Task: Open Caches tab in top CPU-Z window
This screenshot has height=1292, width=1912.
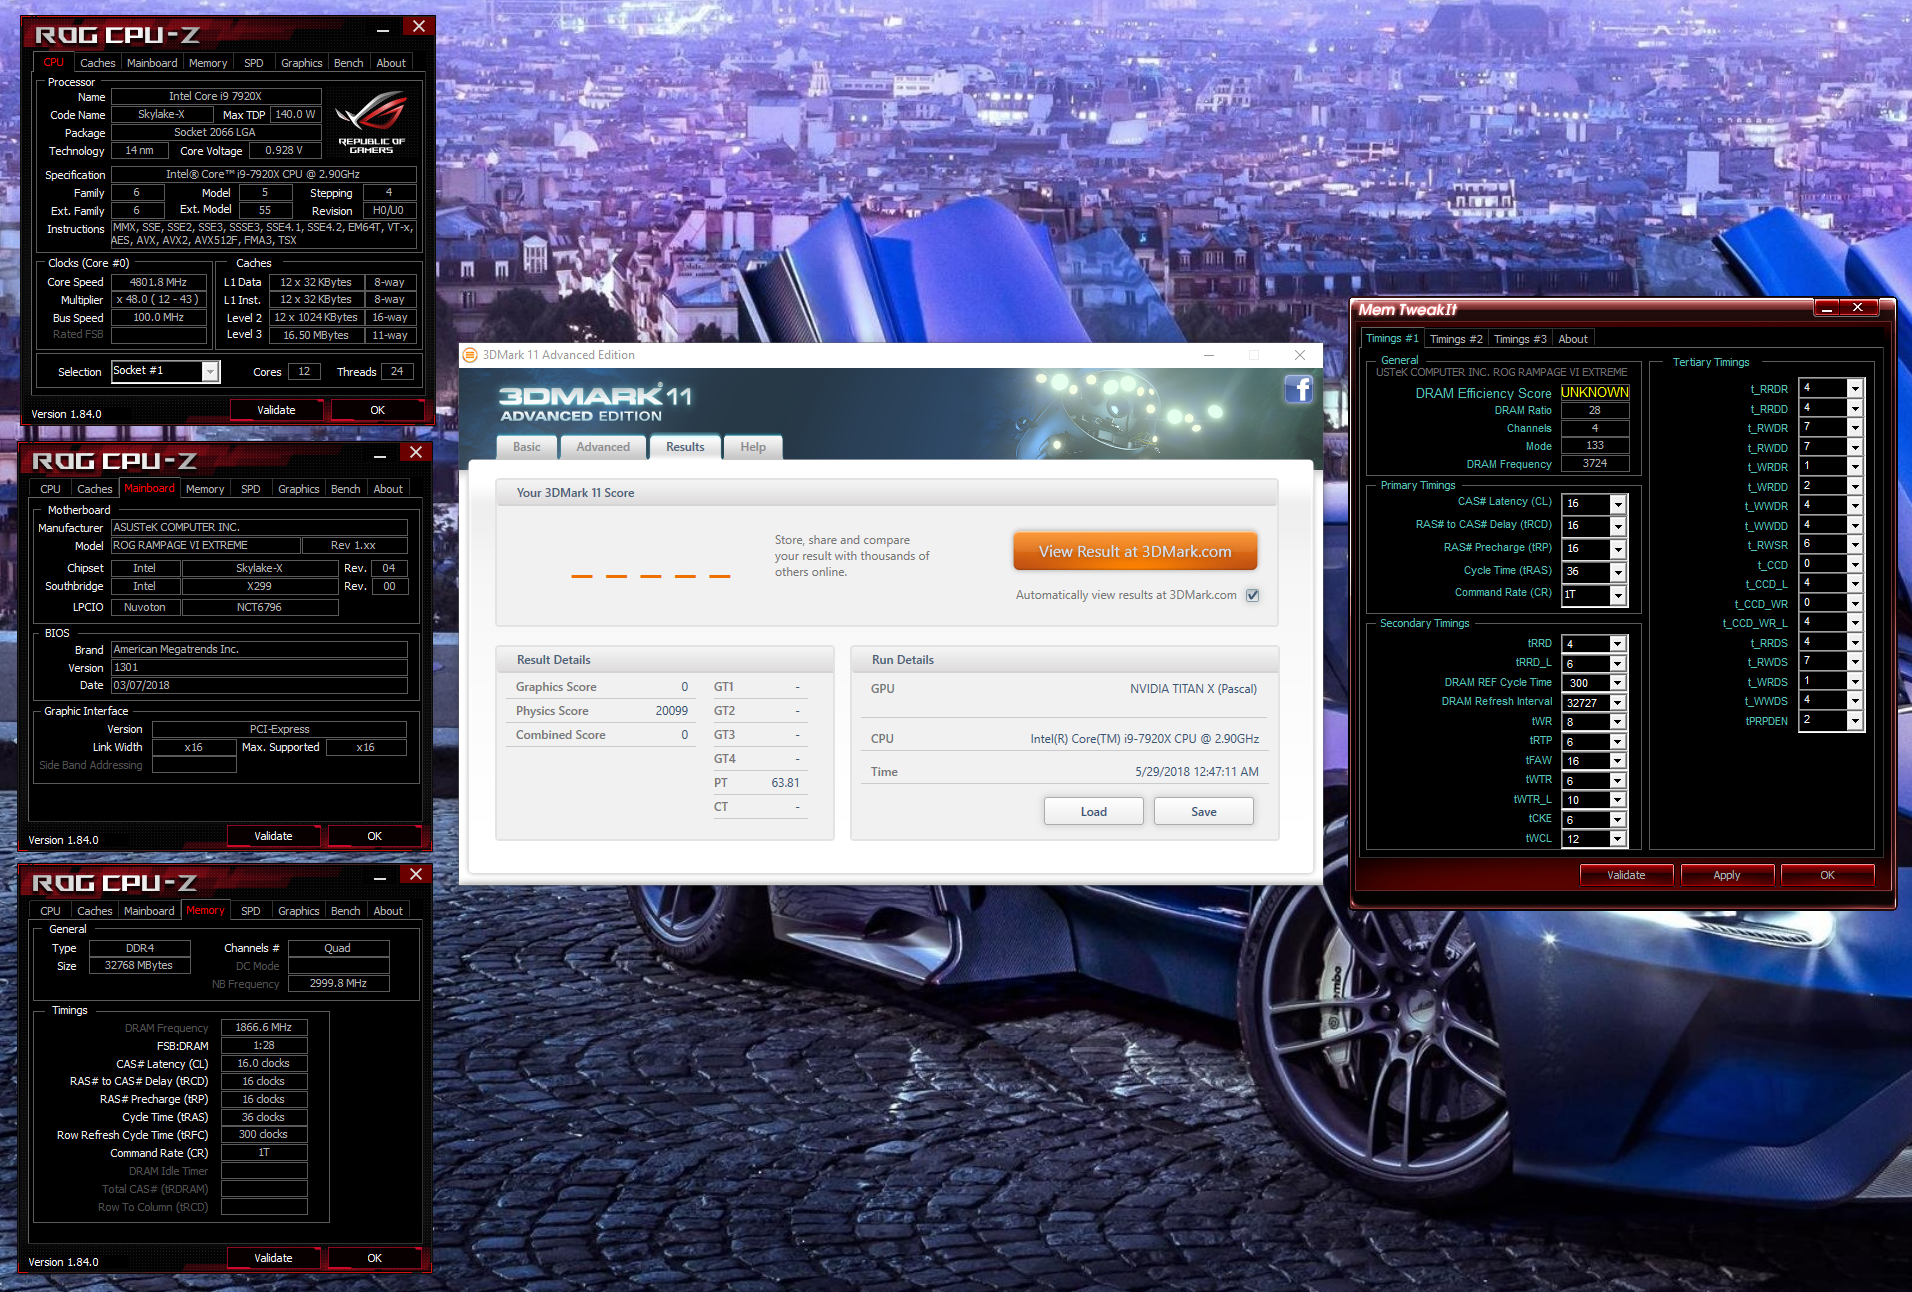Action: pos(98,63)
